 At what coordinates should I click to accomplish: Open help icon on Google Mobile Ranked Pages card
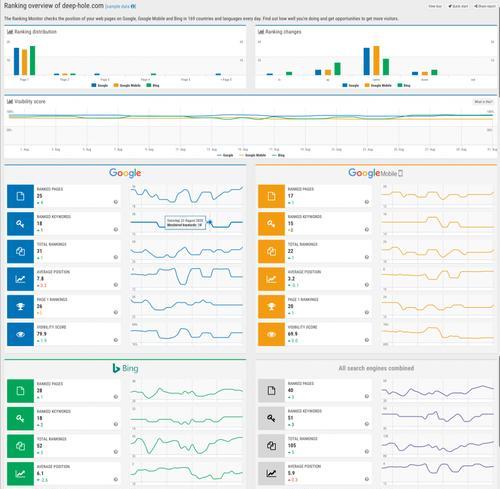(x=367, y=202)
